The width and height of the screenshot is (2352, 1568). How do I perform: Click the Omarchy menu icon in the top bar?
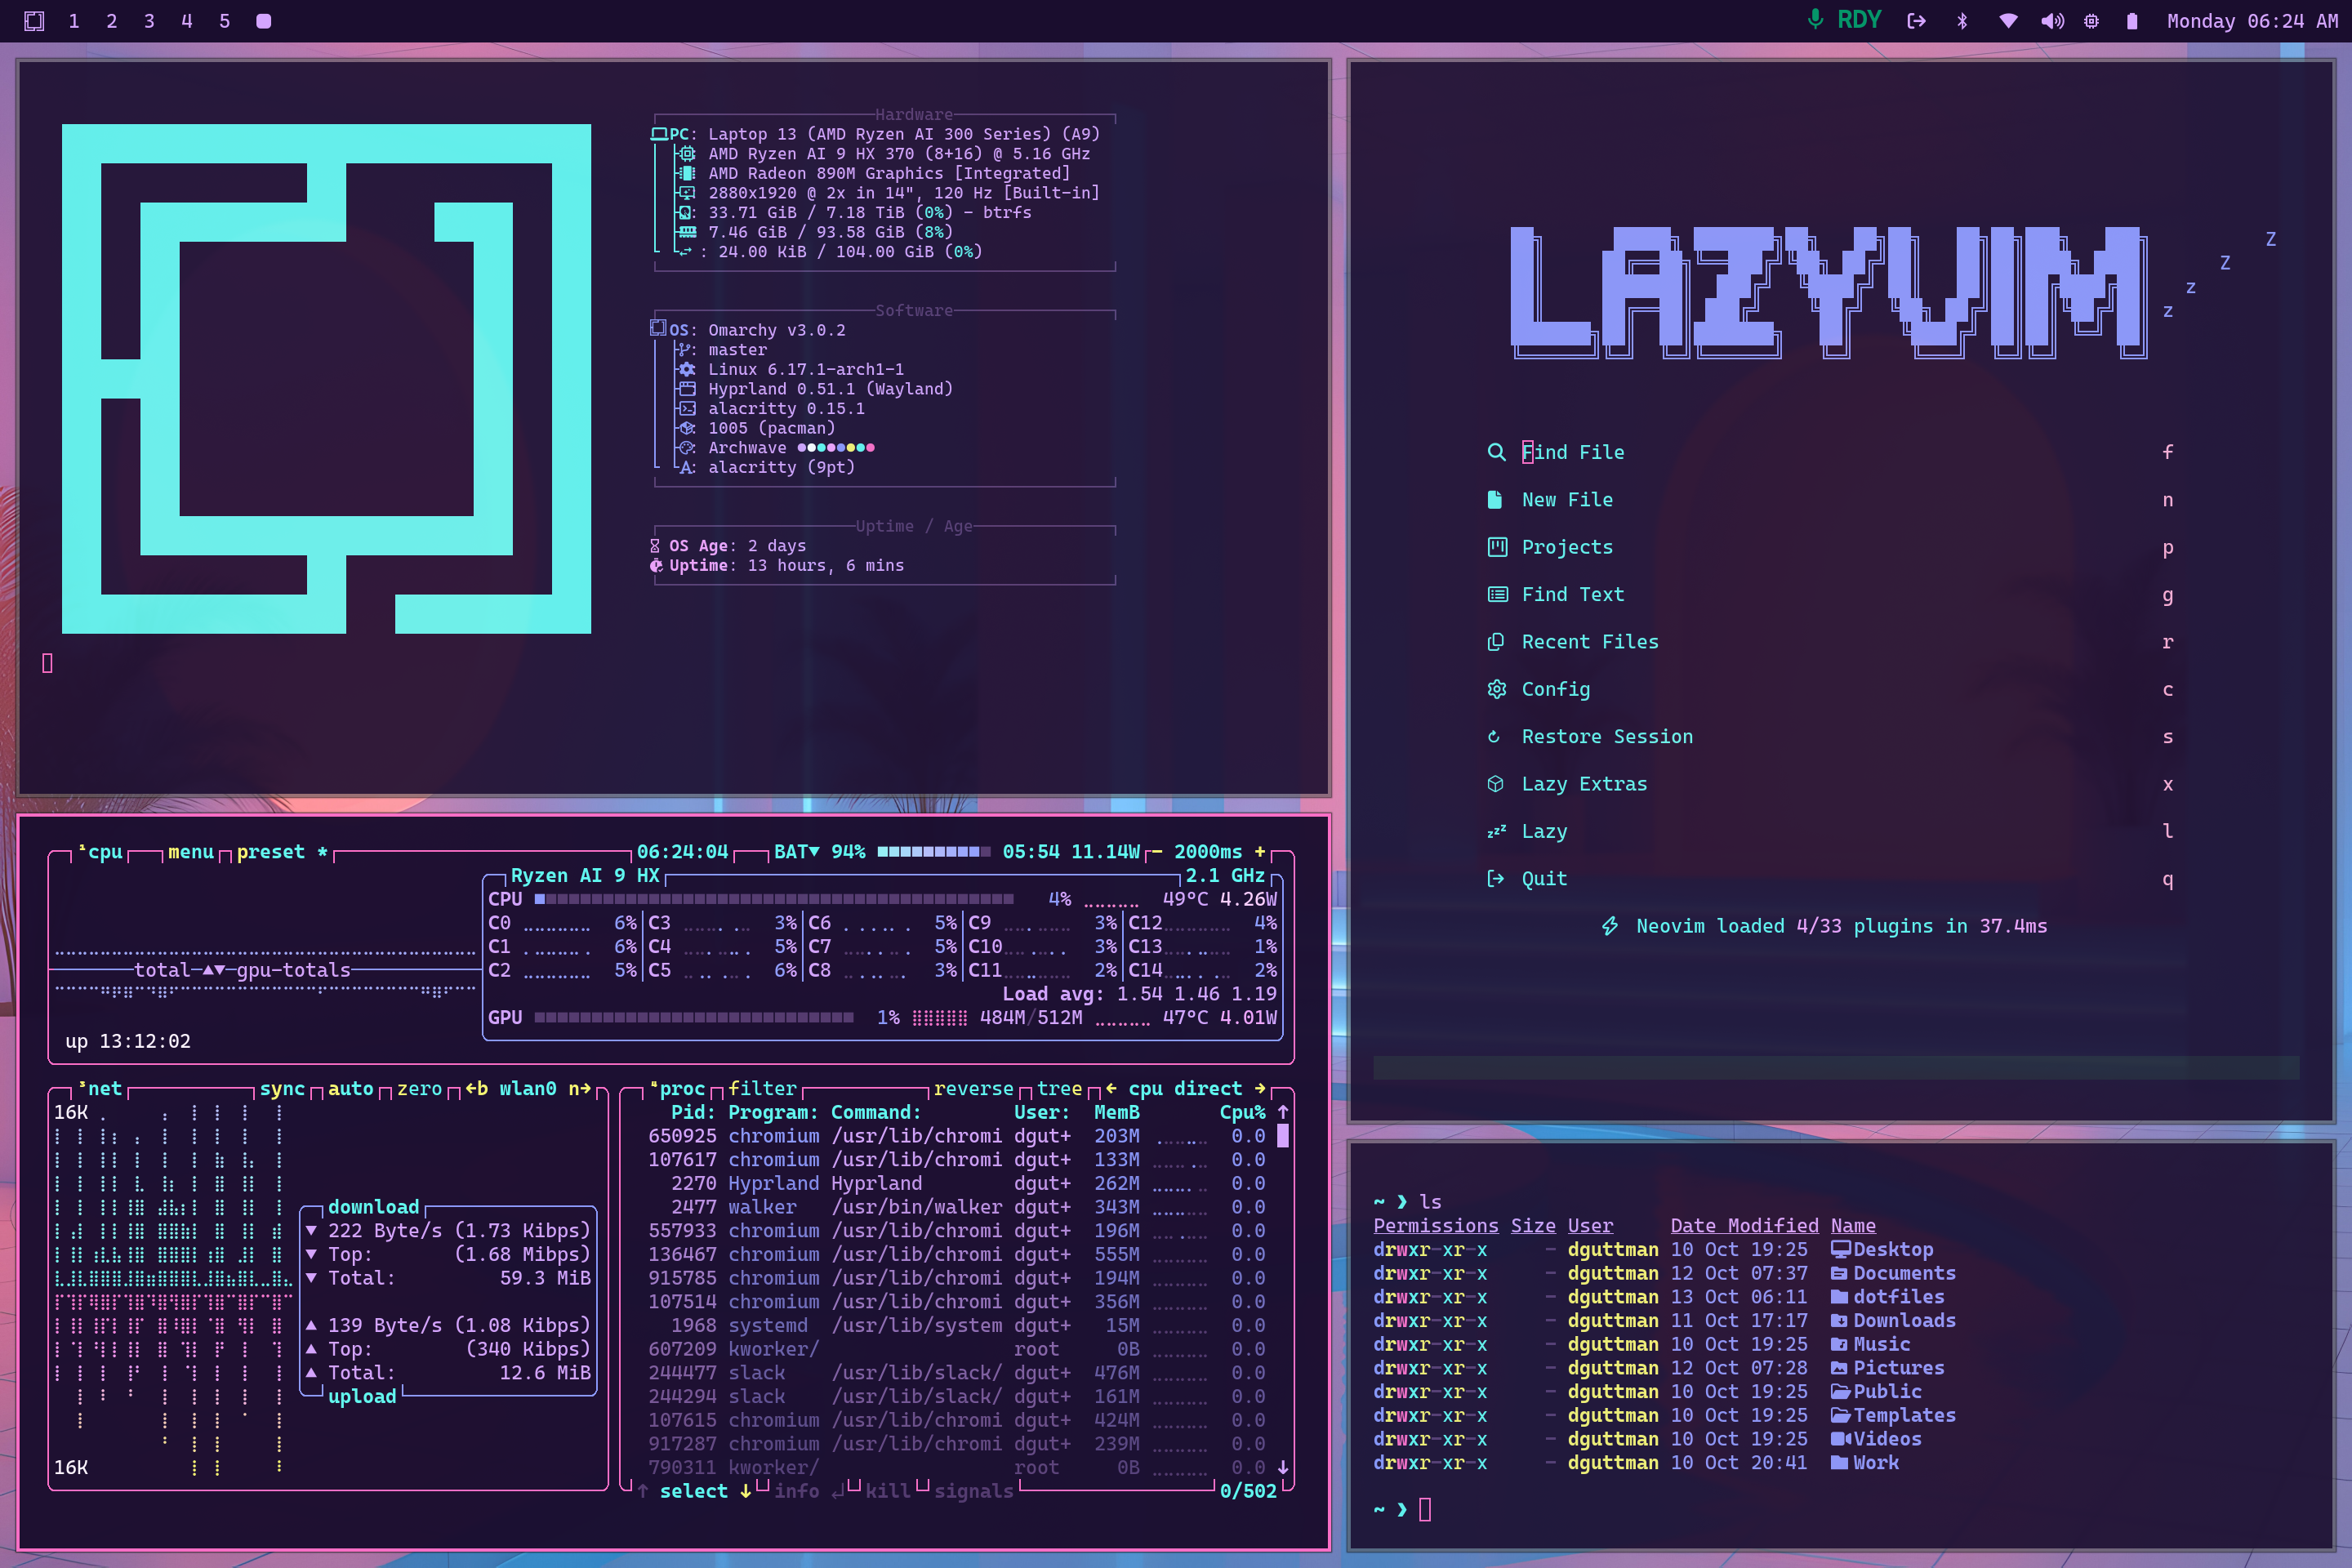coord(34,21)
